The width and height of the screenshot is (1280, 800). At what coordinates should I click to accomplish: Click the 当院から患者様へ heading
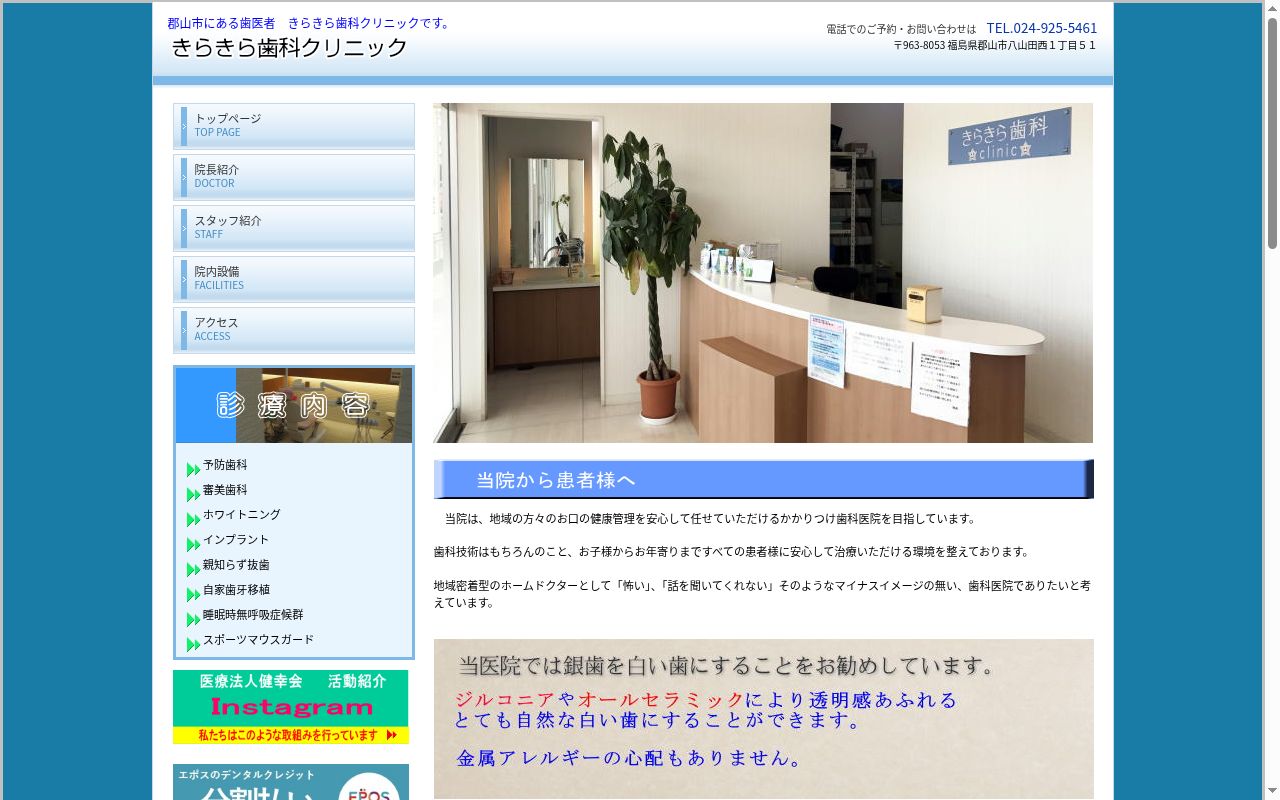click(x=764, y=479)
